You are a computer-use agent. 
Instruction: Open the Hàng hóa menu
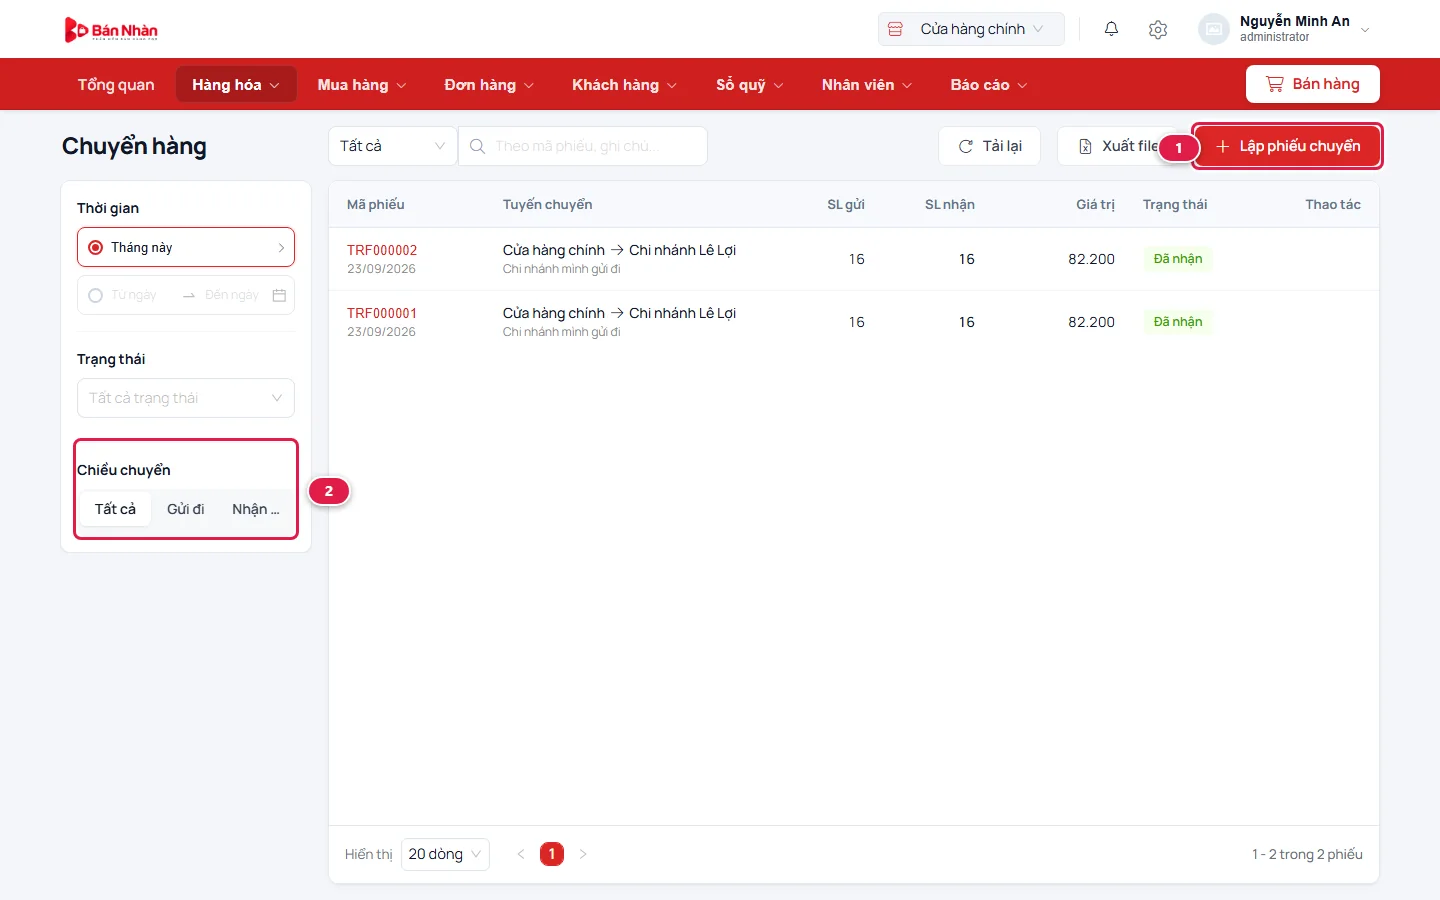pos(236,85)
